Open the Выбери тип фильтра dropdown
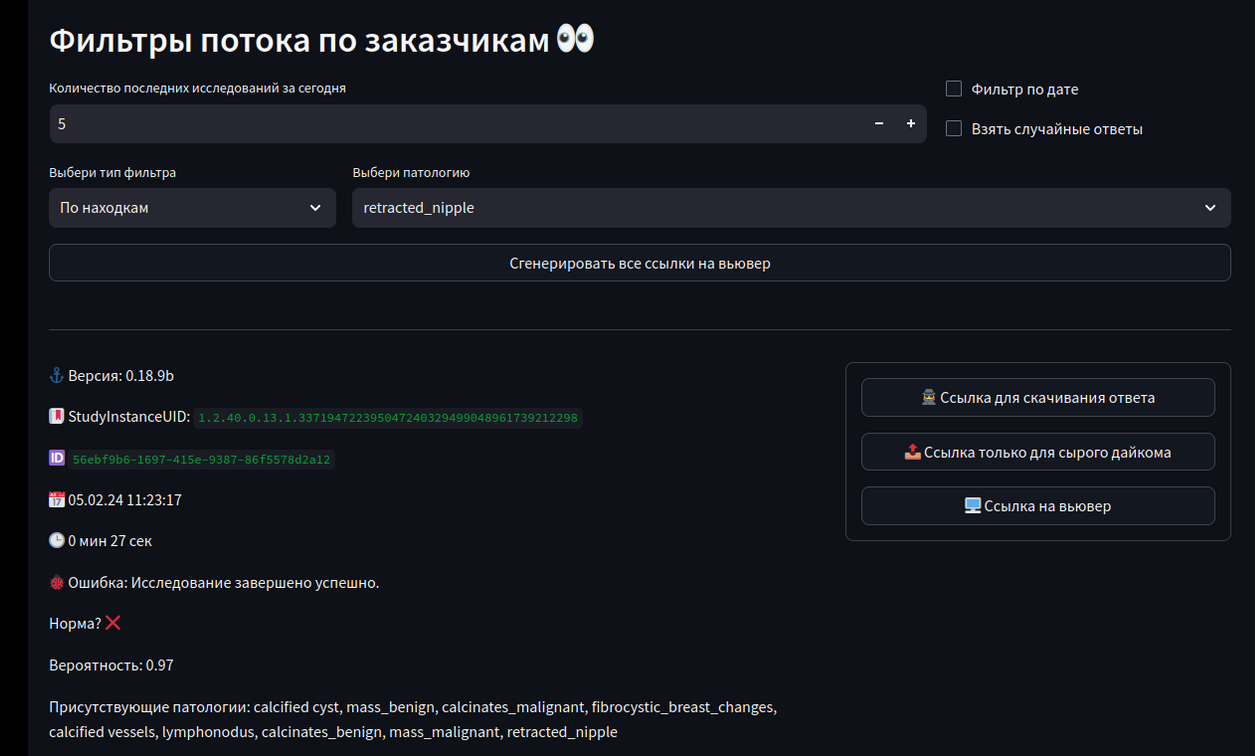 192,208
